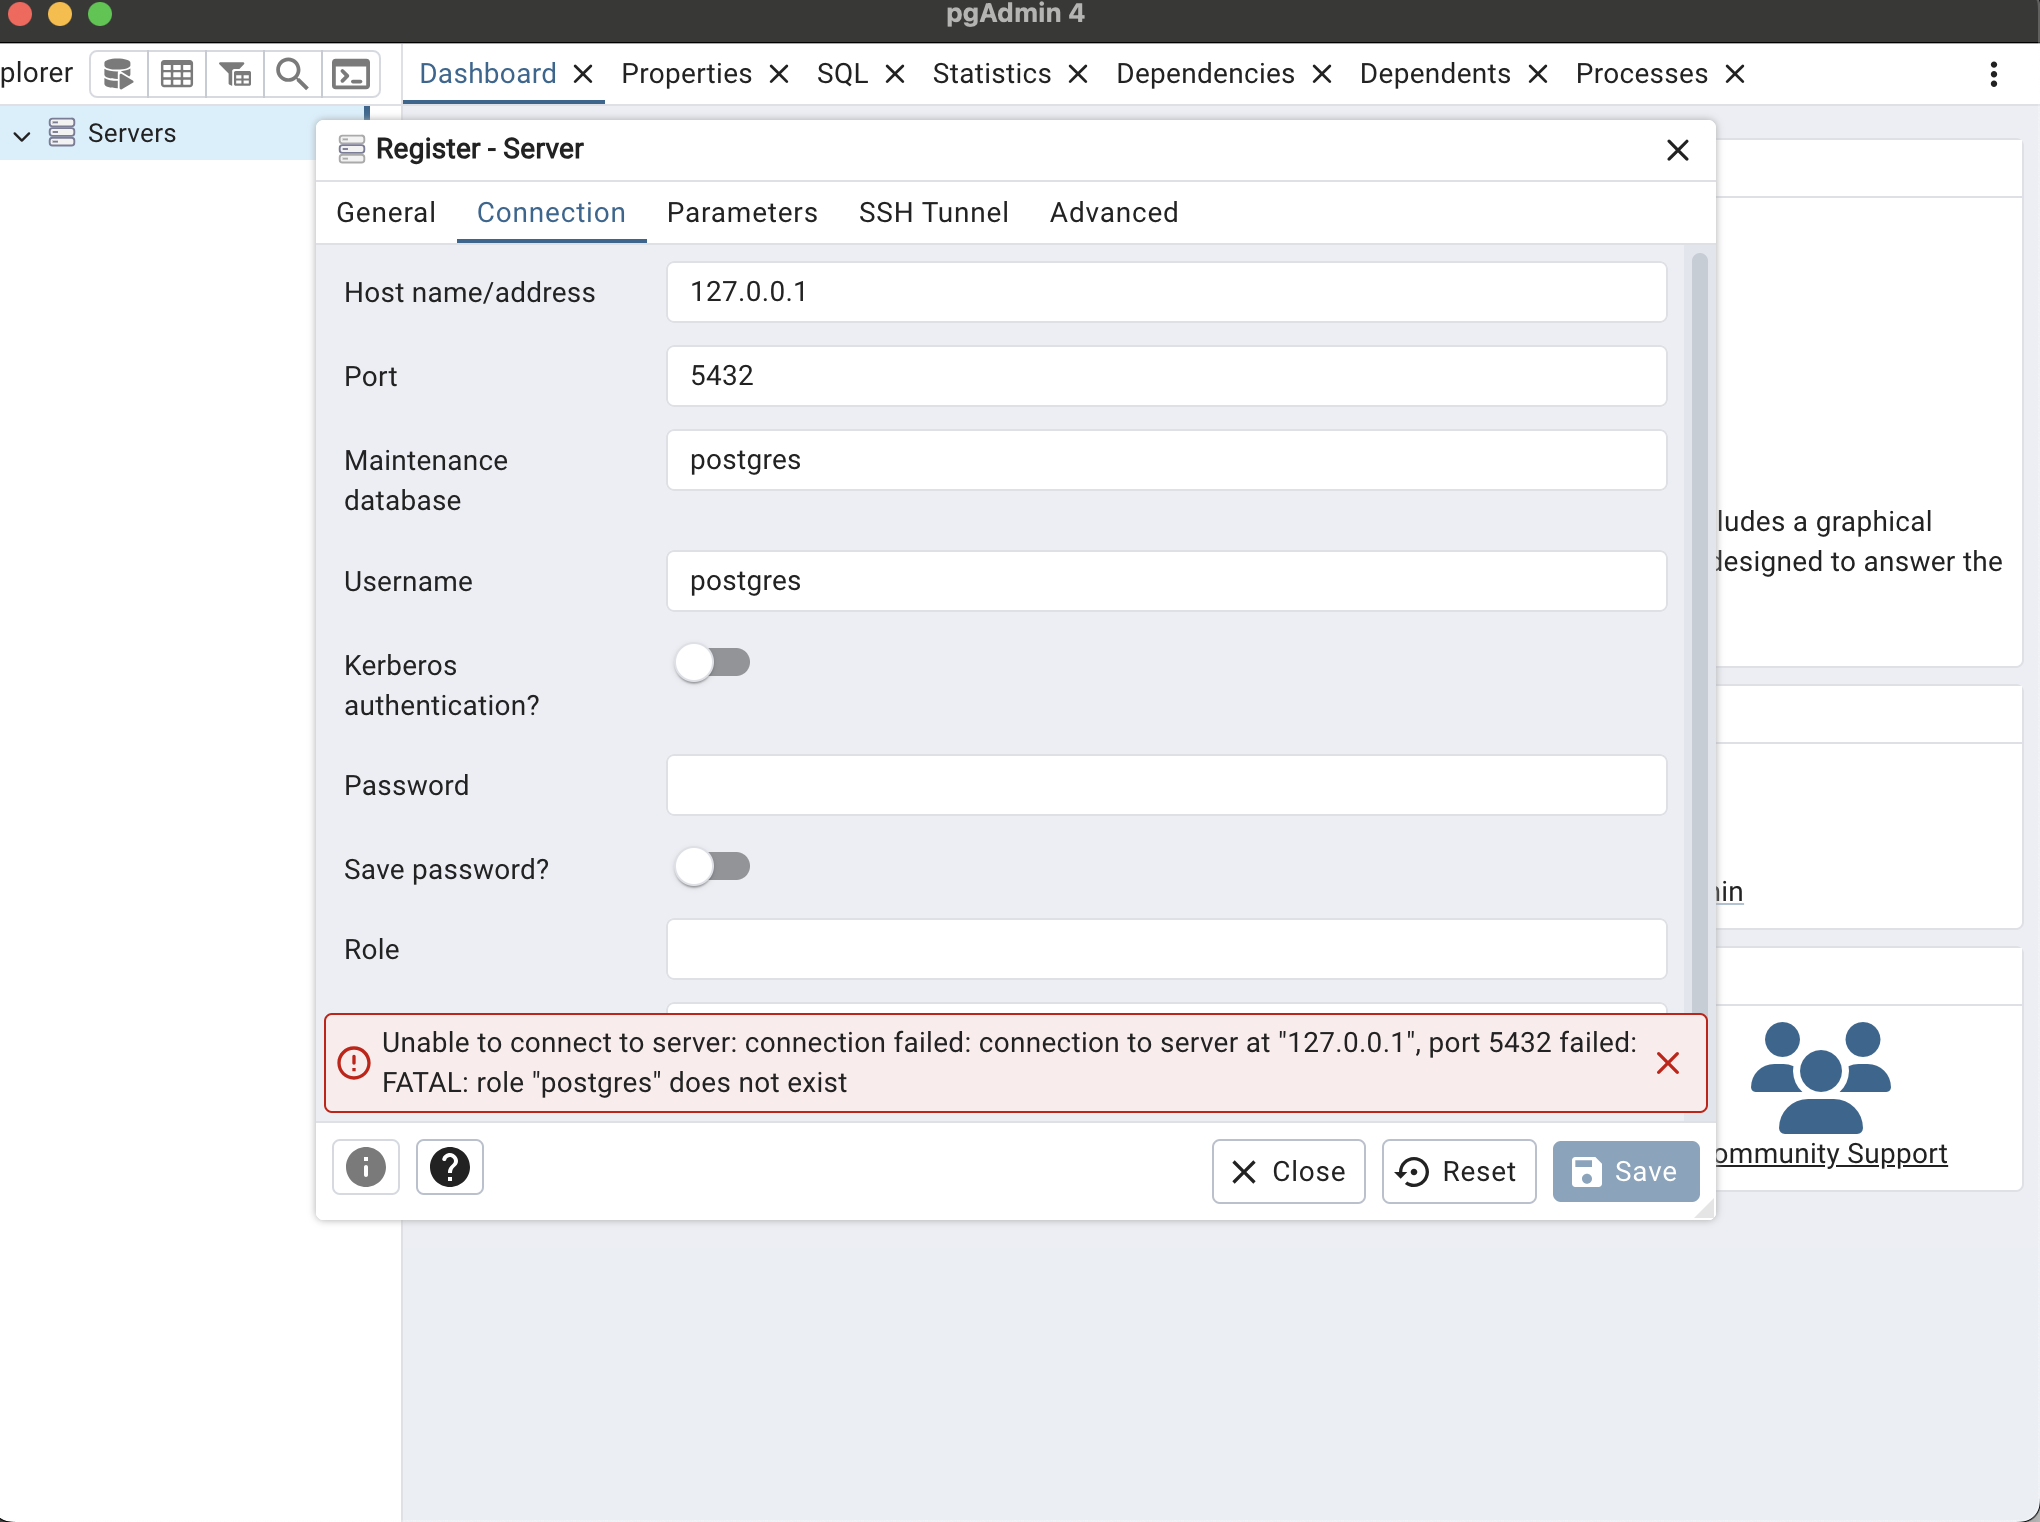Close the Dashboard tab with its X
Screen dimensions: 2040x1522
(583, 74)
